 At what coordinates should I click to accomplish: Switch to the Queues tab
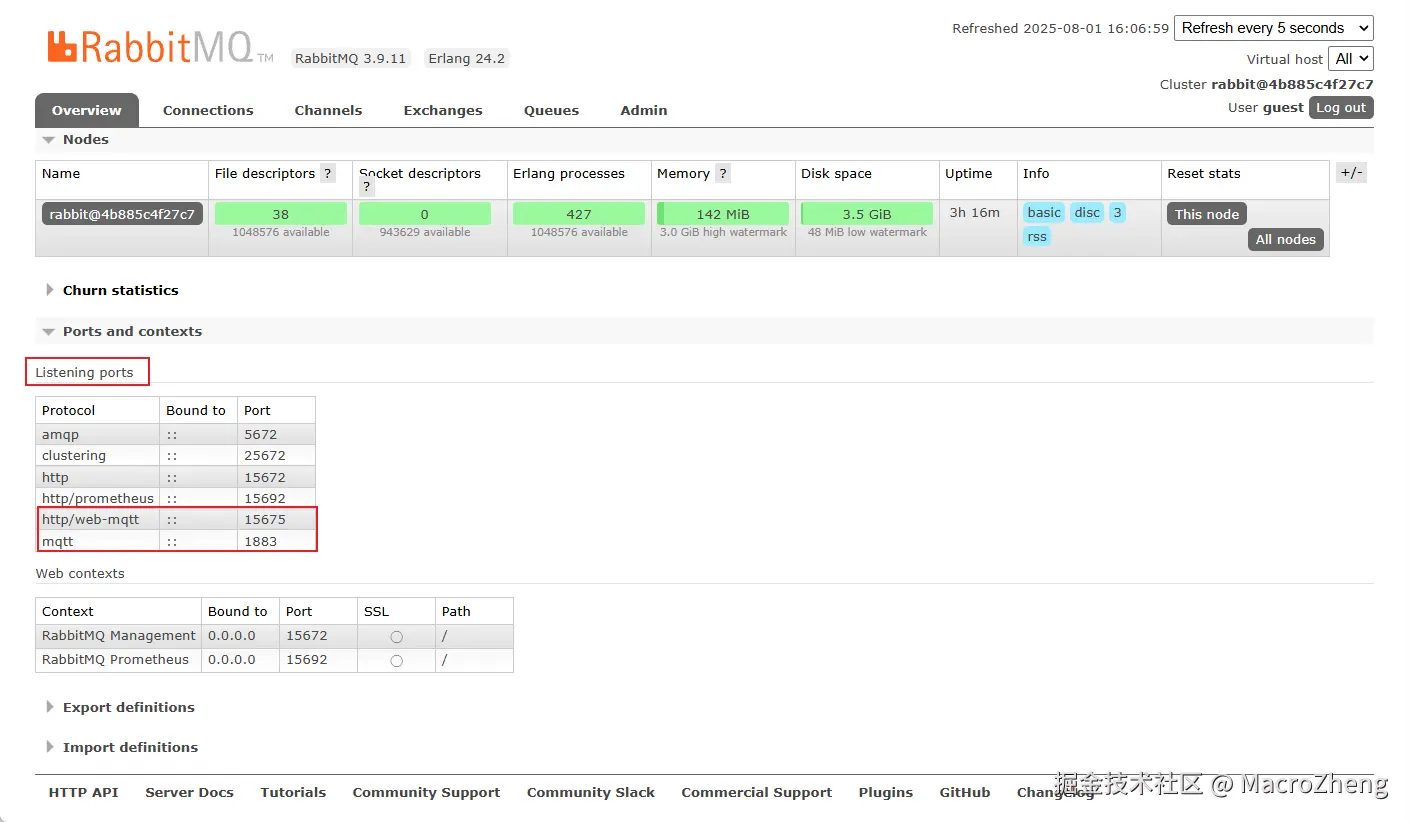coord(551,110)
